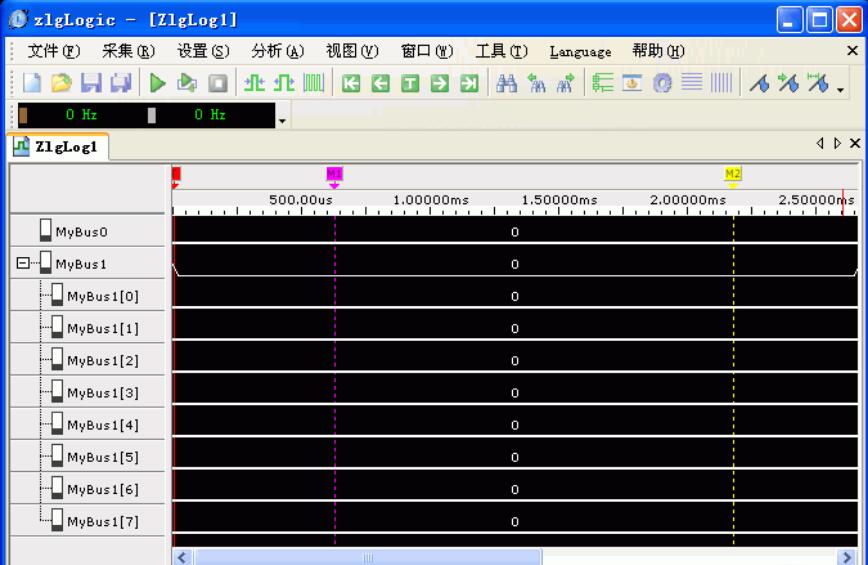The image size is (868, 565).
Task: Click the first marker pin icon
Action: (760, 83)
